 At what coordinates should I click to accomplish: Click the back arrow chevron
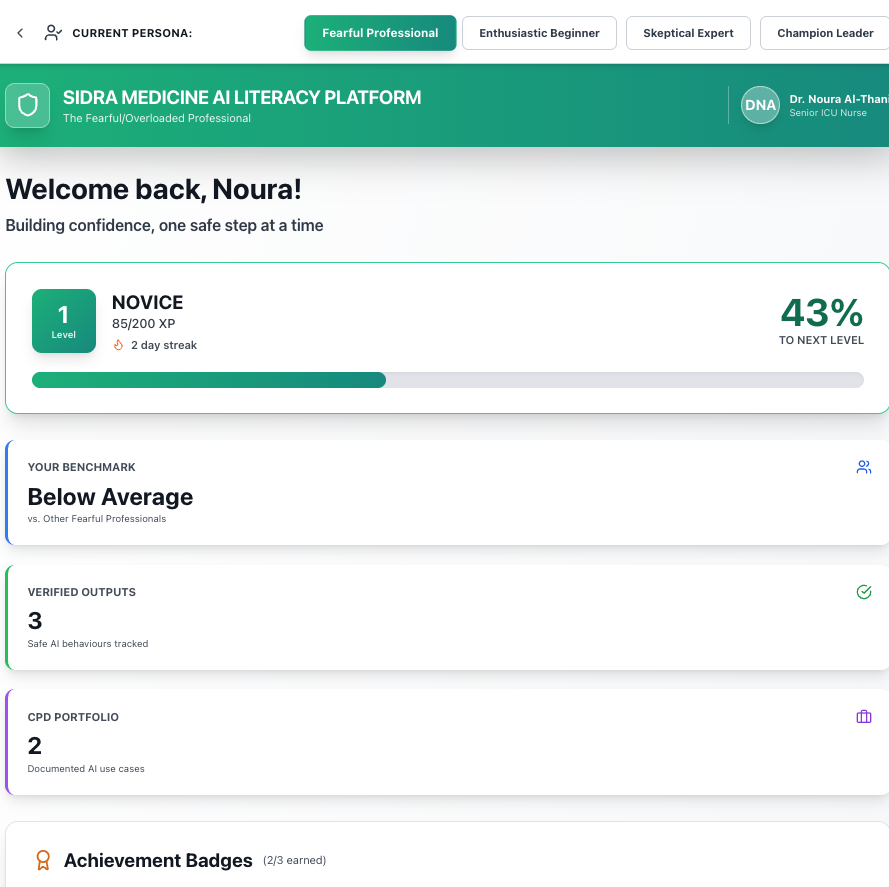point(20,33)
